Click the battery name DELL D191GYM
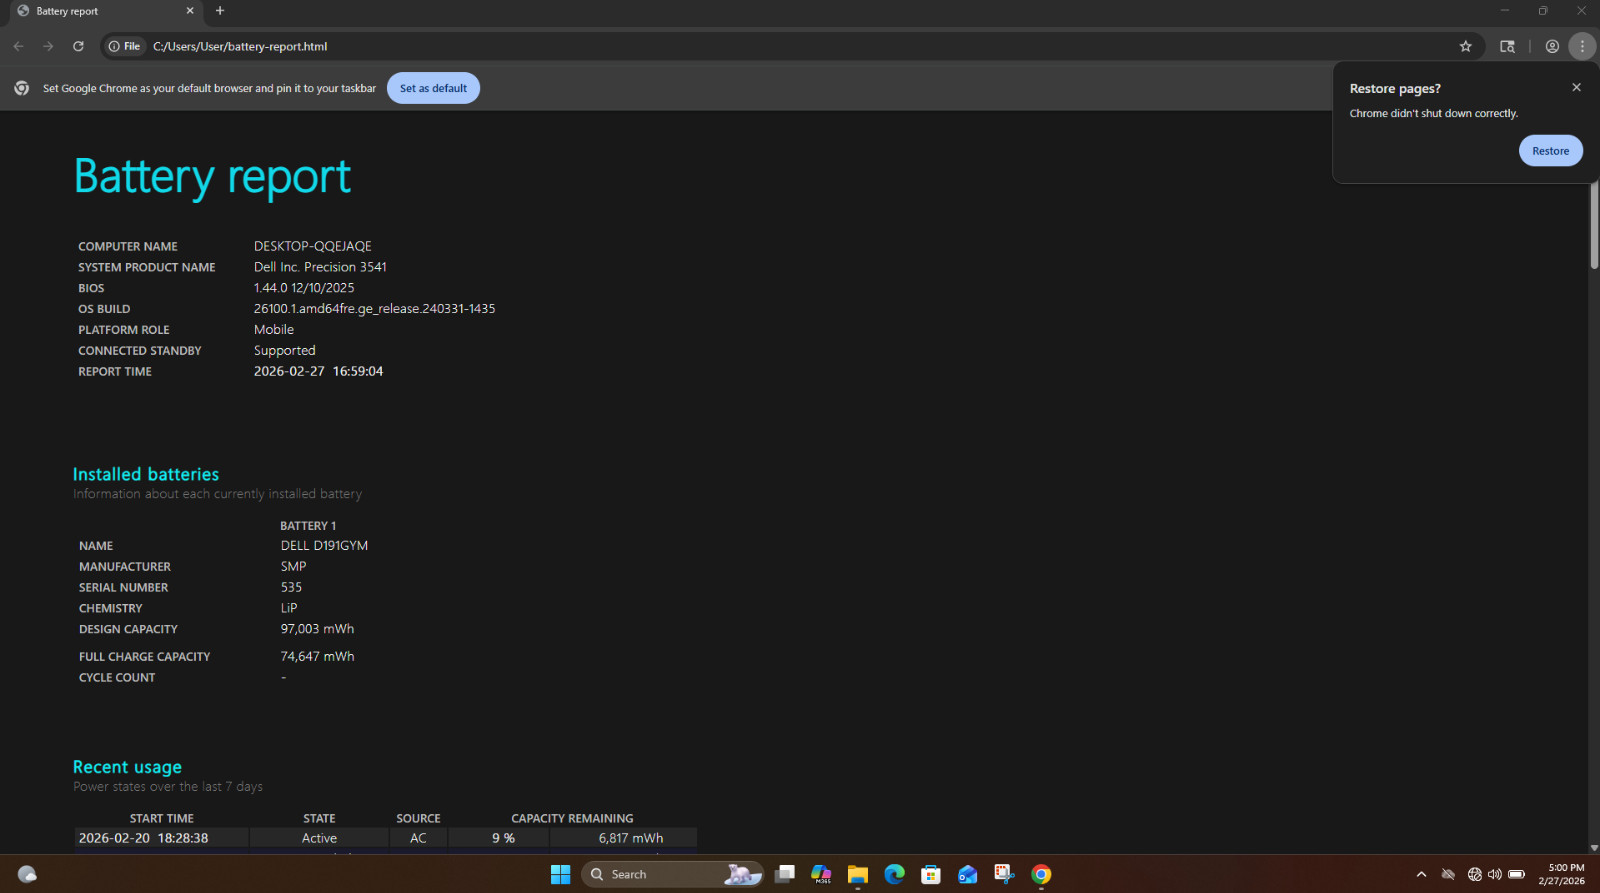 (x=324, y=546)
